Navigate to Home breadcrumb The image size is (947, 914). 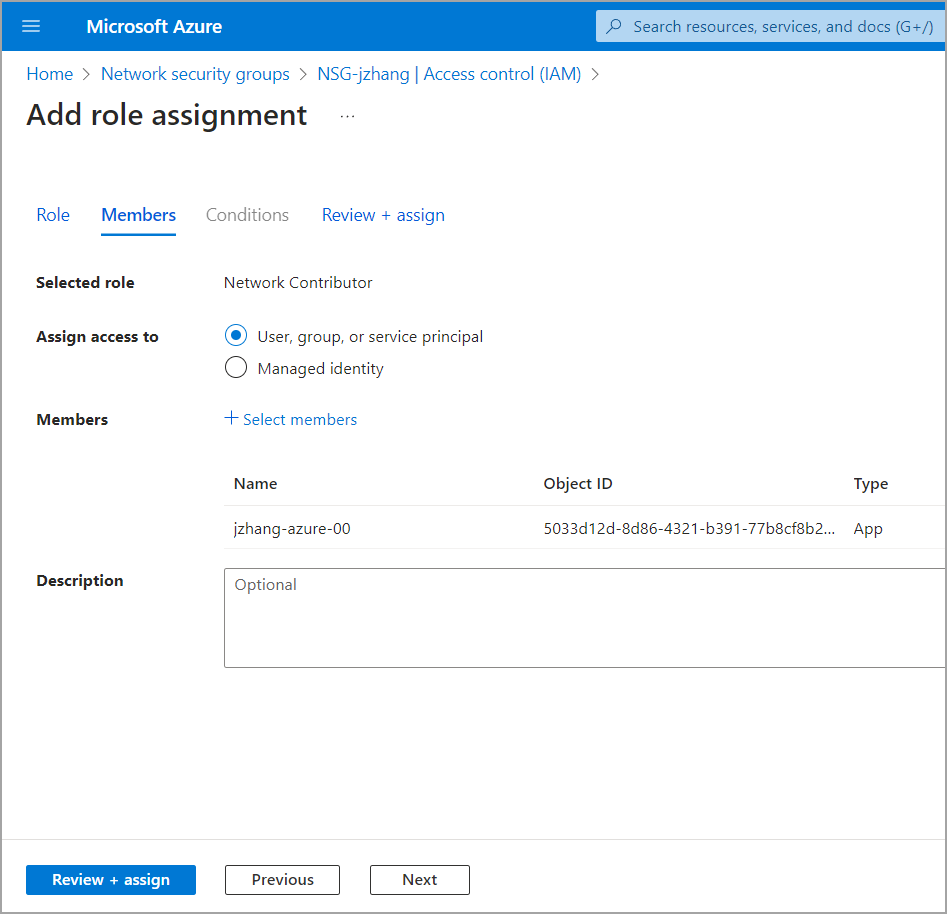(x=50, y=74)
